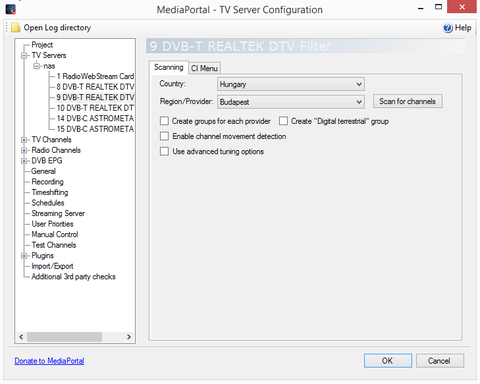Open the Streaming Server item

coord(58,213)
